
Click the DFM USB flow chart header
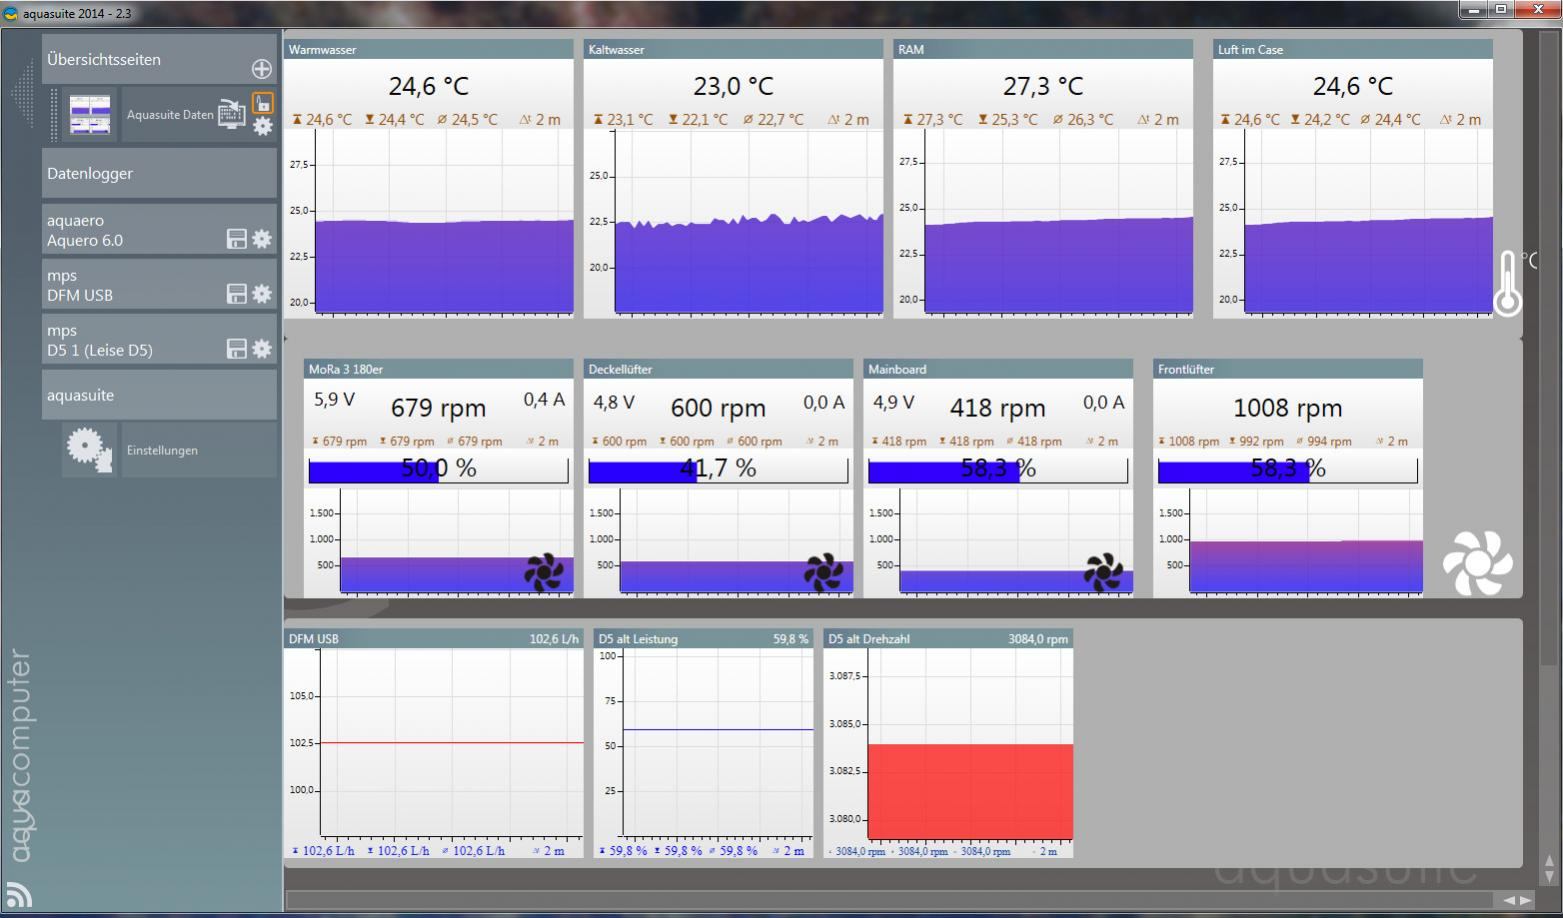[433, 638]
